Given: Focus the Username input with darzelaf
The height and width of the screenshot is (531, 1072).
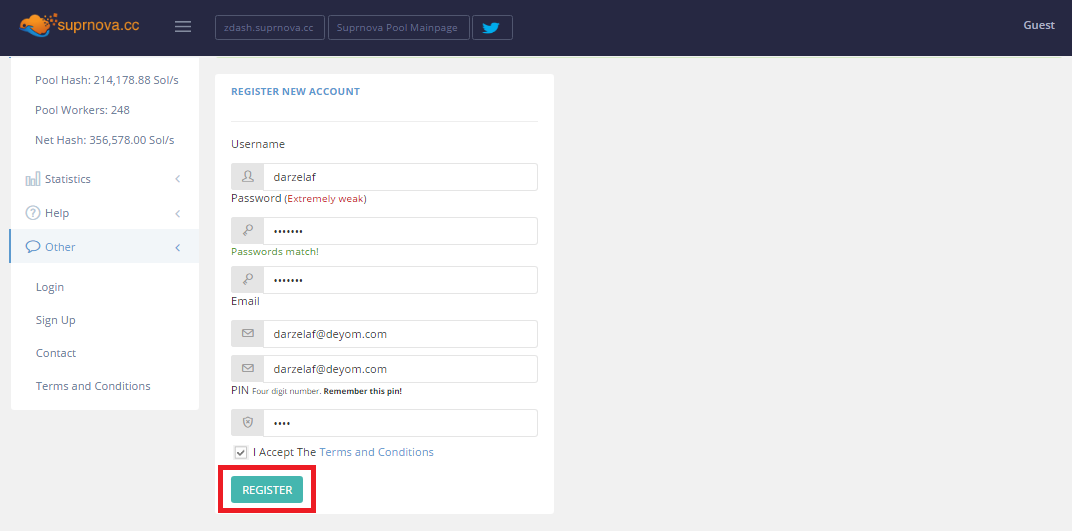Looking at the screenshot, I should [400, 177].
